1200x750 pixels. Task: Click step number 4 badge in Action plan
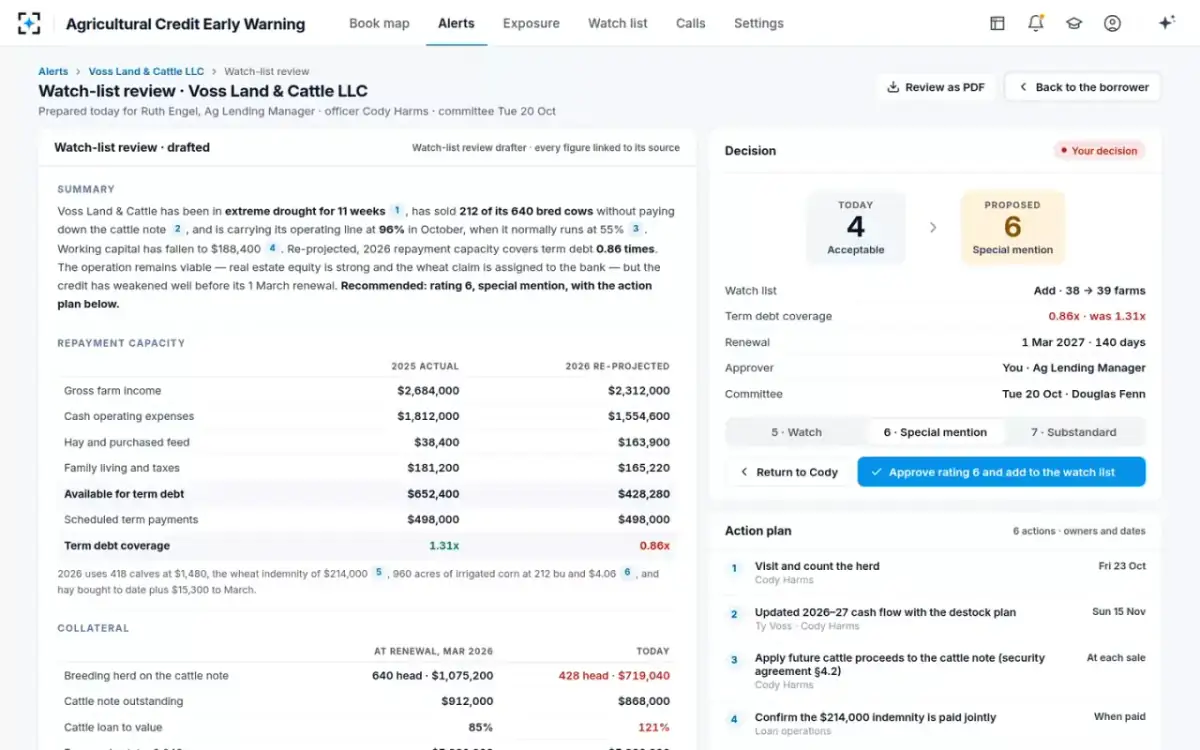(734, 719)
